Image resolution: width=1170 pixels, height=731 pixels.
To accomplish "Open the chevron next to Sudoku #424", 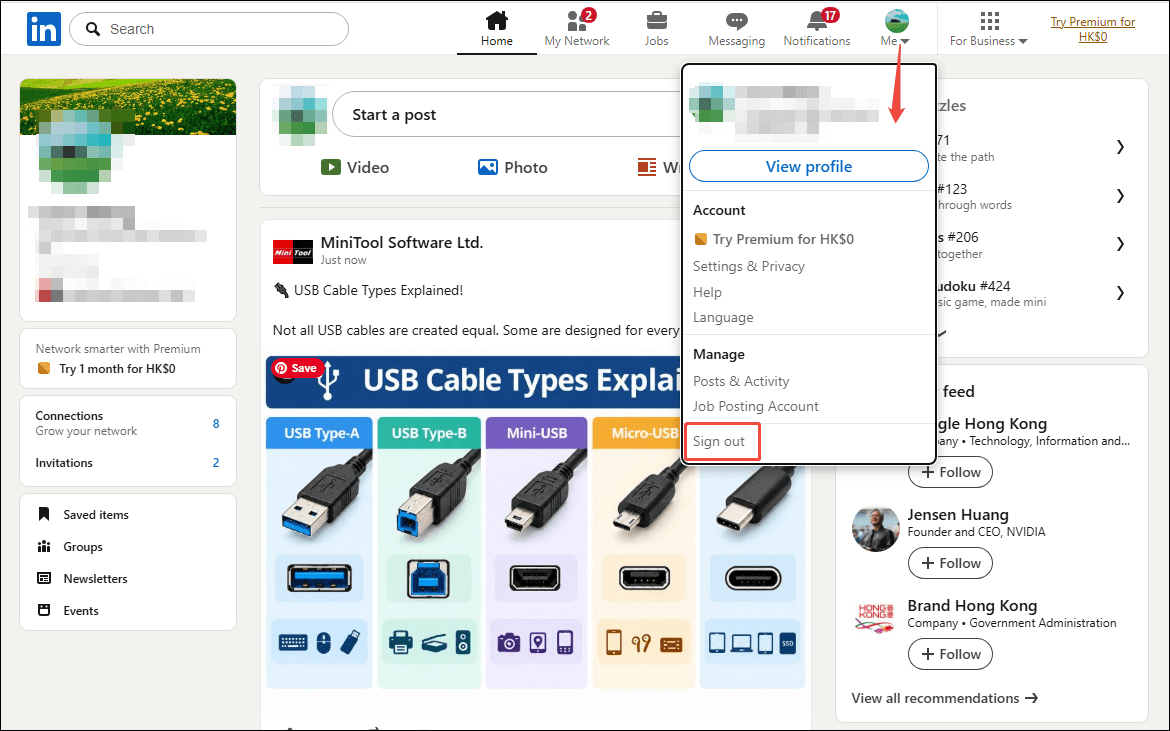I will click(1120, 293).
